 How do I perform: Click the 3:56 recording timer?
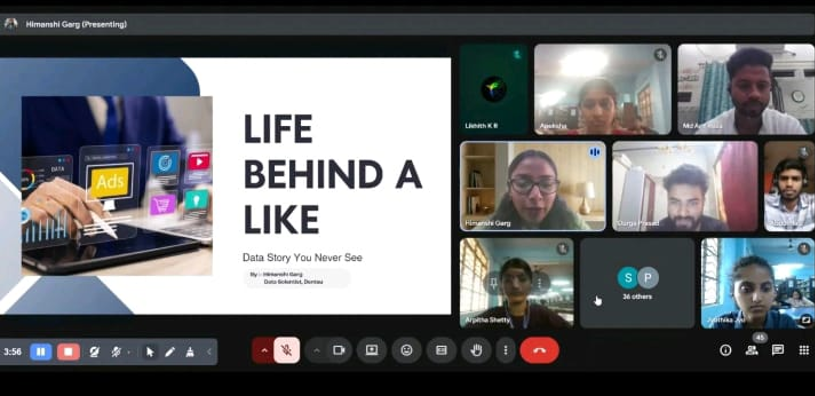[12, 352]
